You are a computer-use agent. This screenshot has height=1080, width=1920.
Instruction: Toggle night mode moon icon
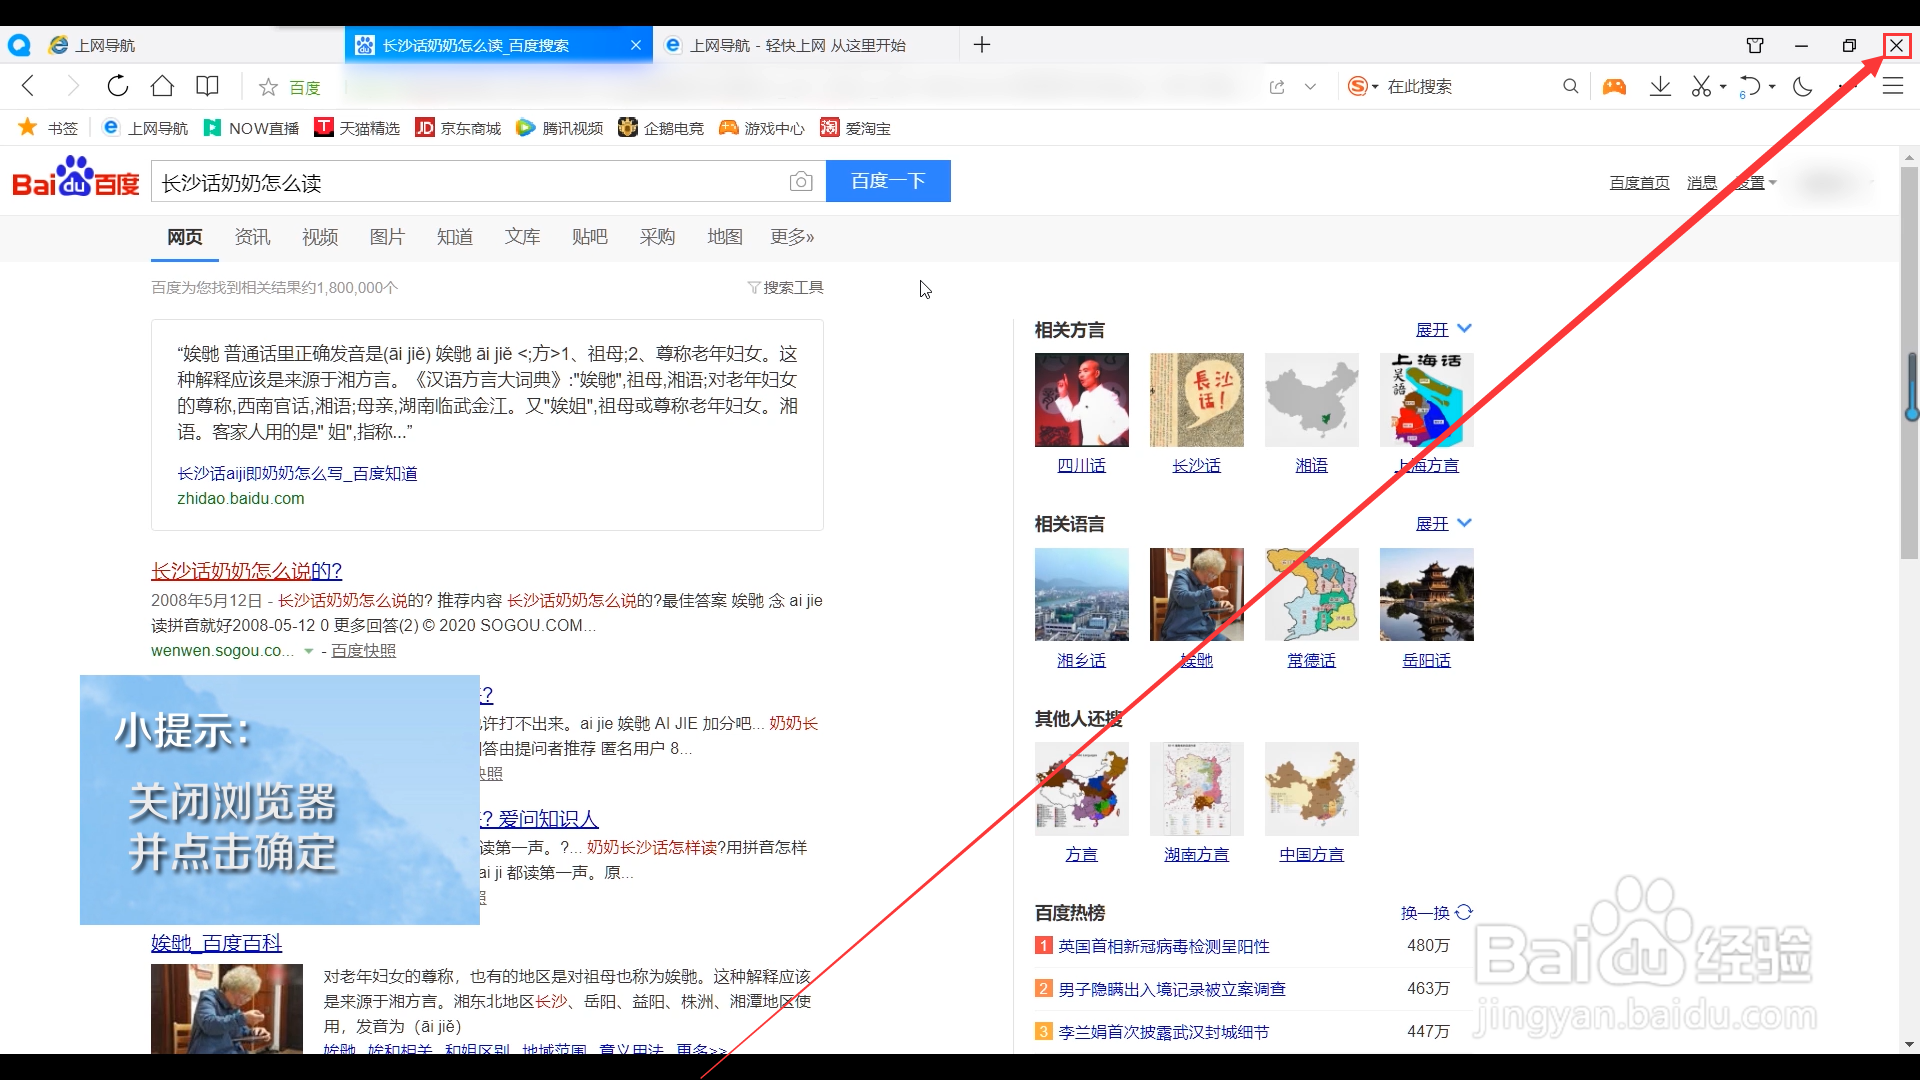pyautogui.click(x=1803, y=86)
